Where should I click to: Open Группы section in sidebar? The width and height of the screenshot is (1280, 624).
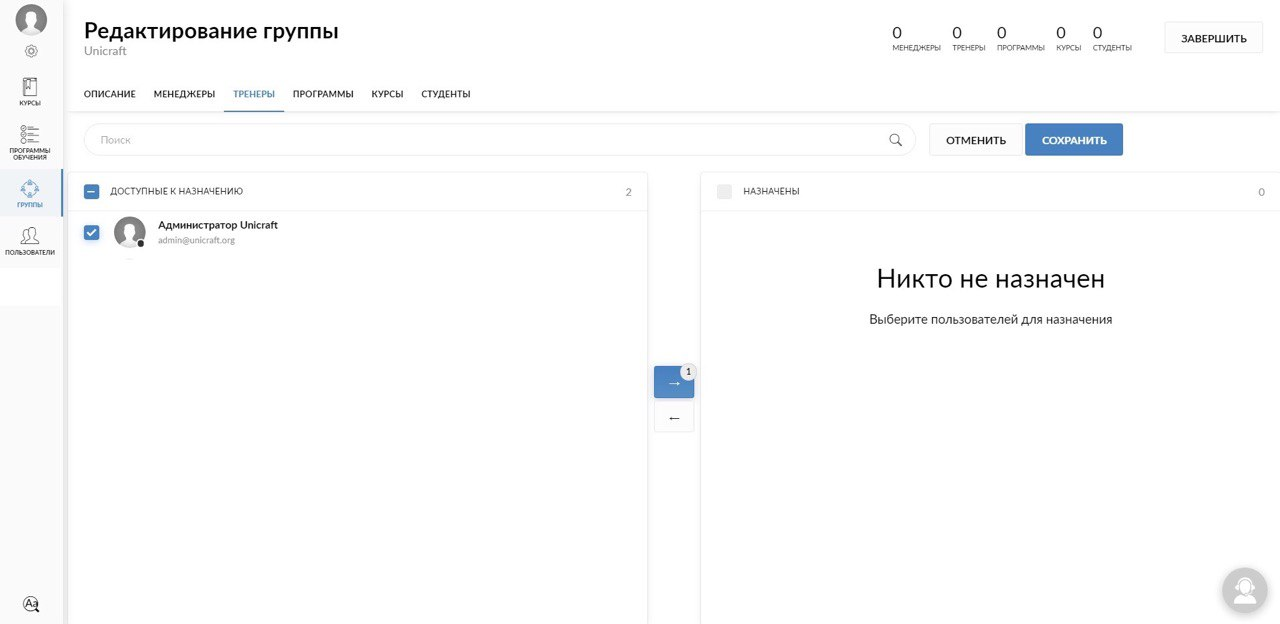(30, 193)
